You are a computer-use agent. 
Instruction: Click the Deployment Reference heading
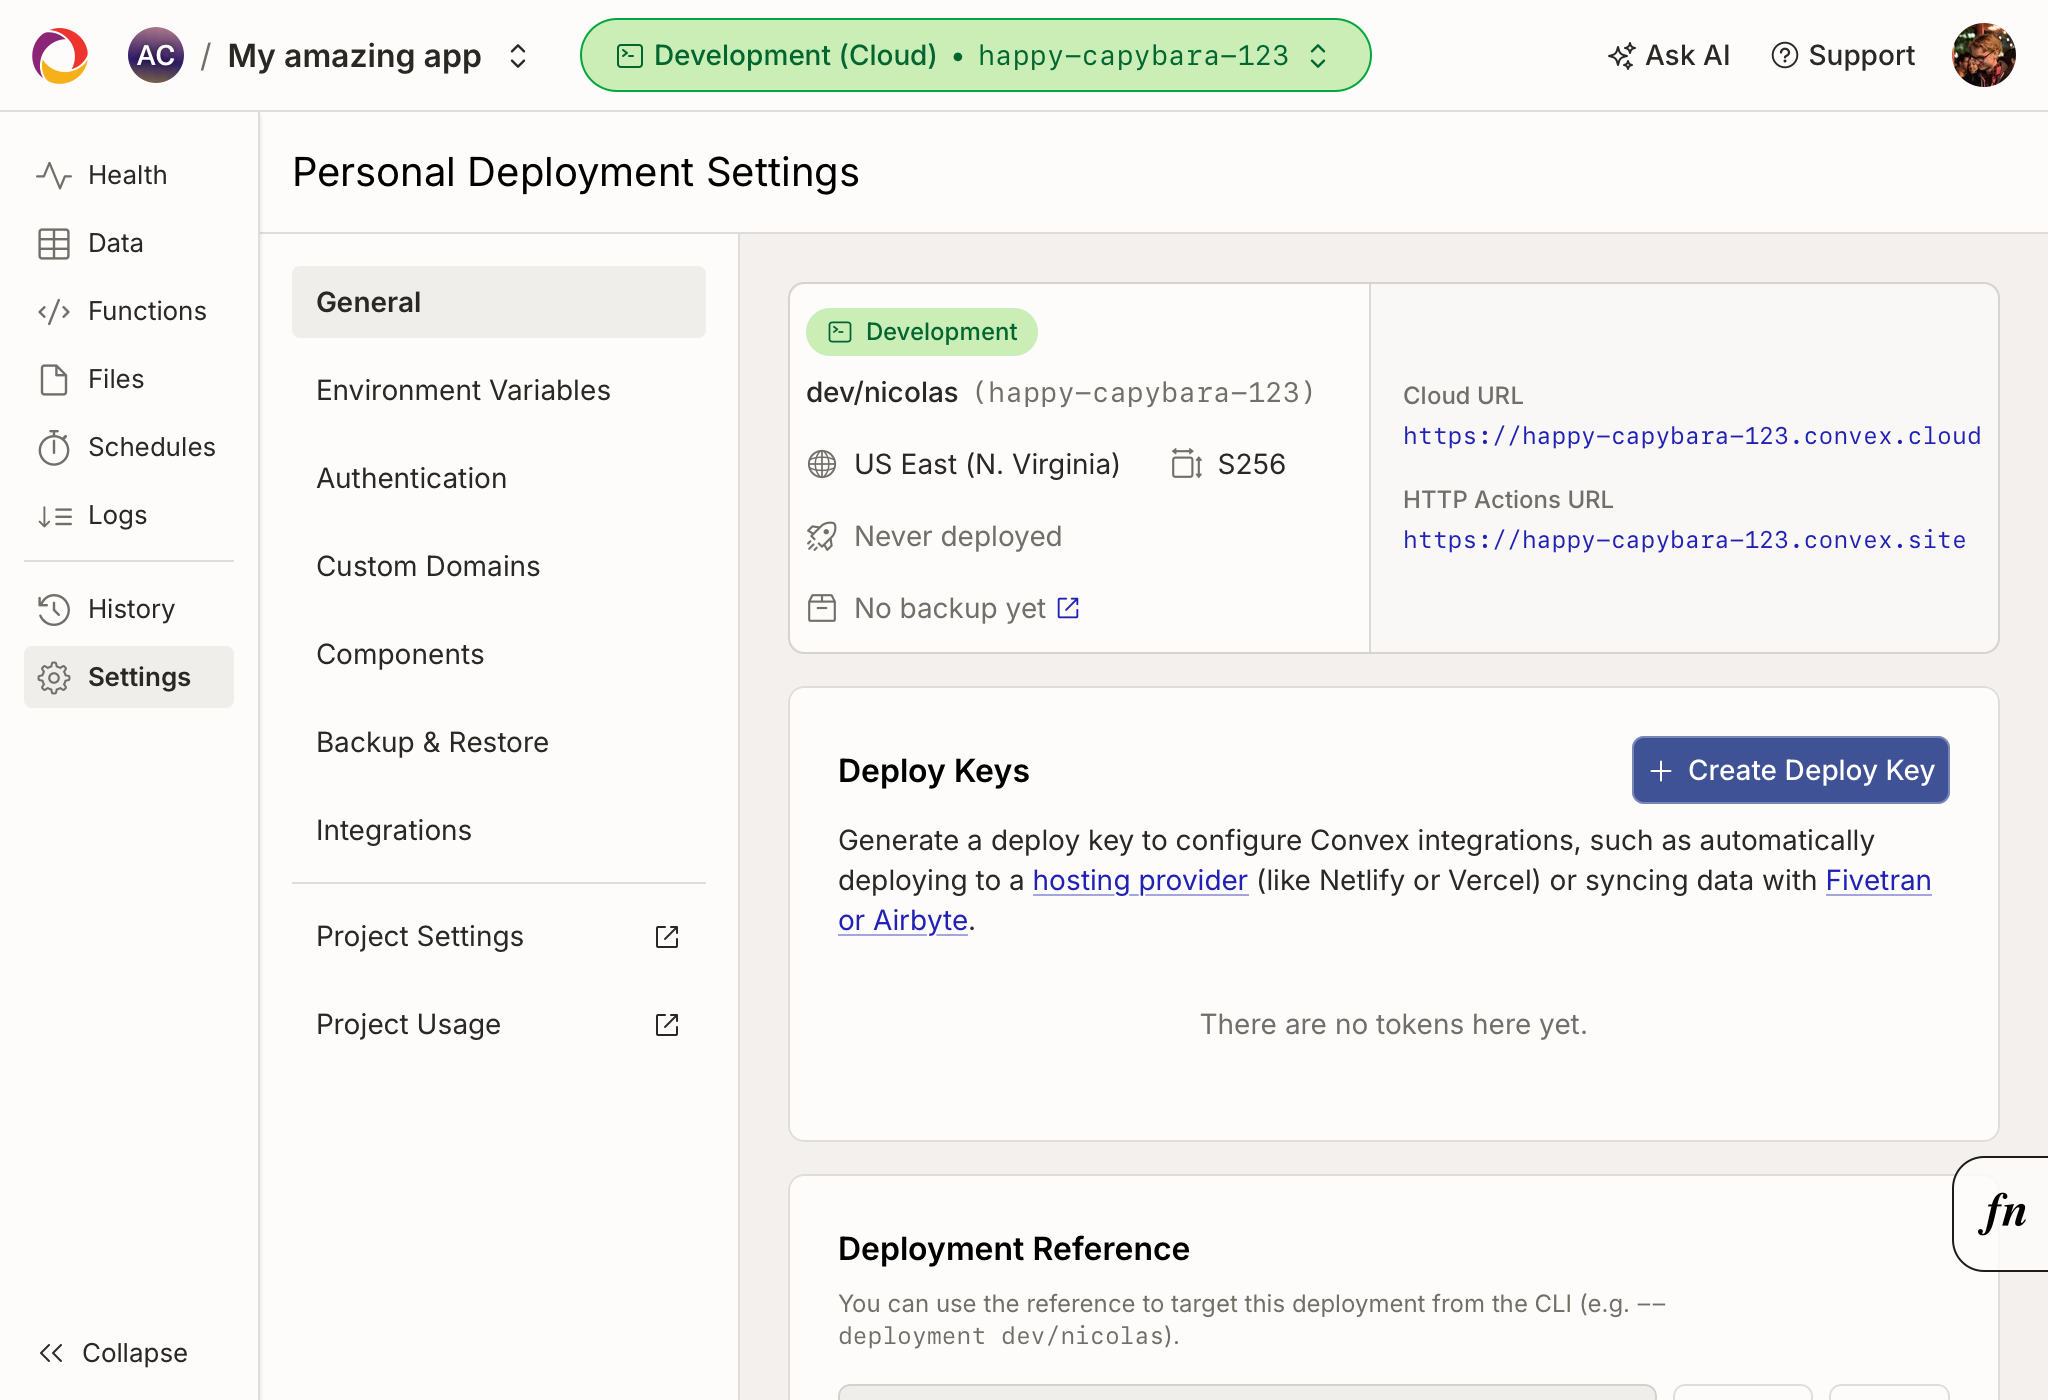tap(1014, 1249)
